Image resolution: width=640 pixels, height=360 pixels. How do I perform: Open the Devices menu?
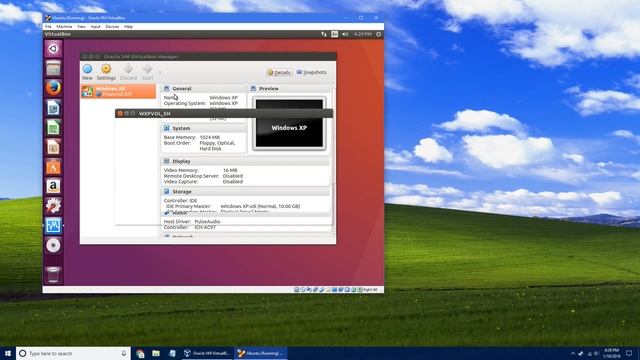tap(112, 27)
